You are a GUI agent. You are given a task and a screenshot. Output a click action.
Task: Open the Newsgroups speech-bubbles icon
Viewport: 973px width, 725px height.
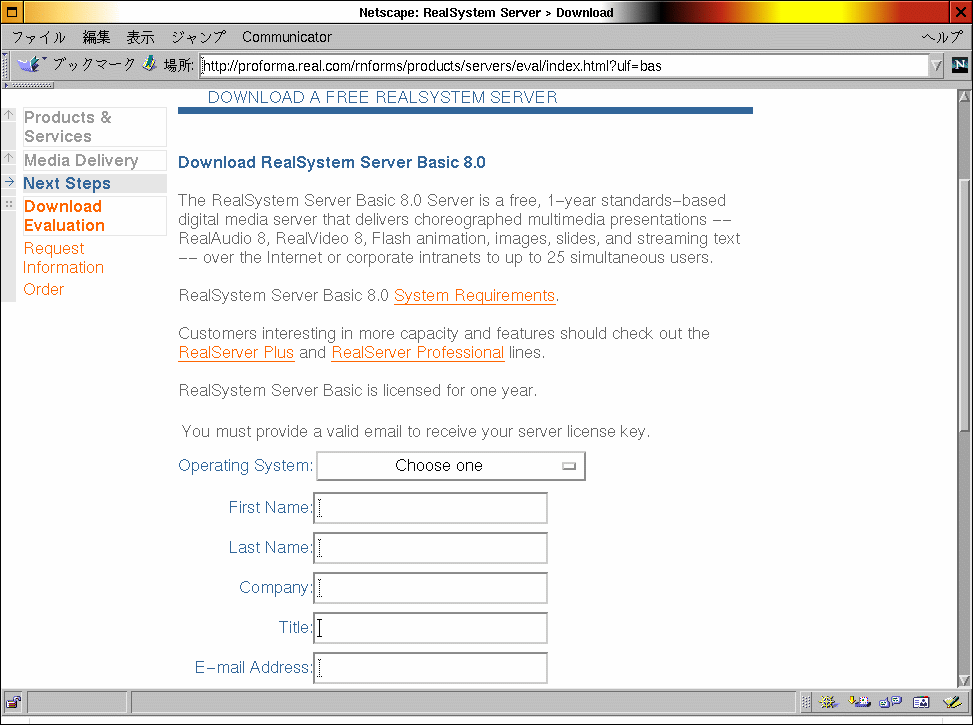click(x=890, y=702)
